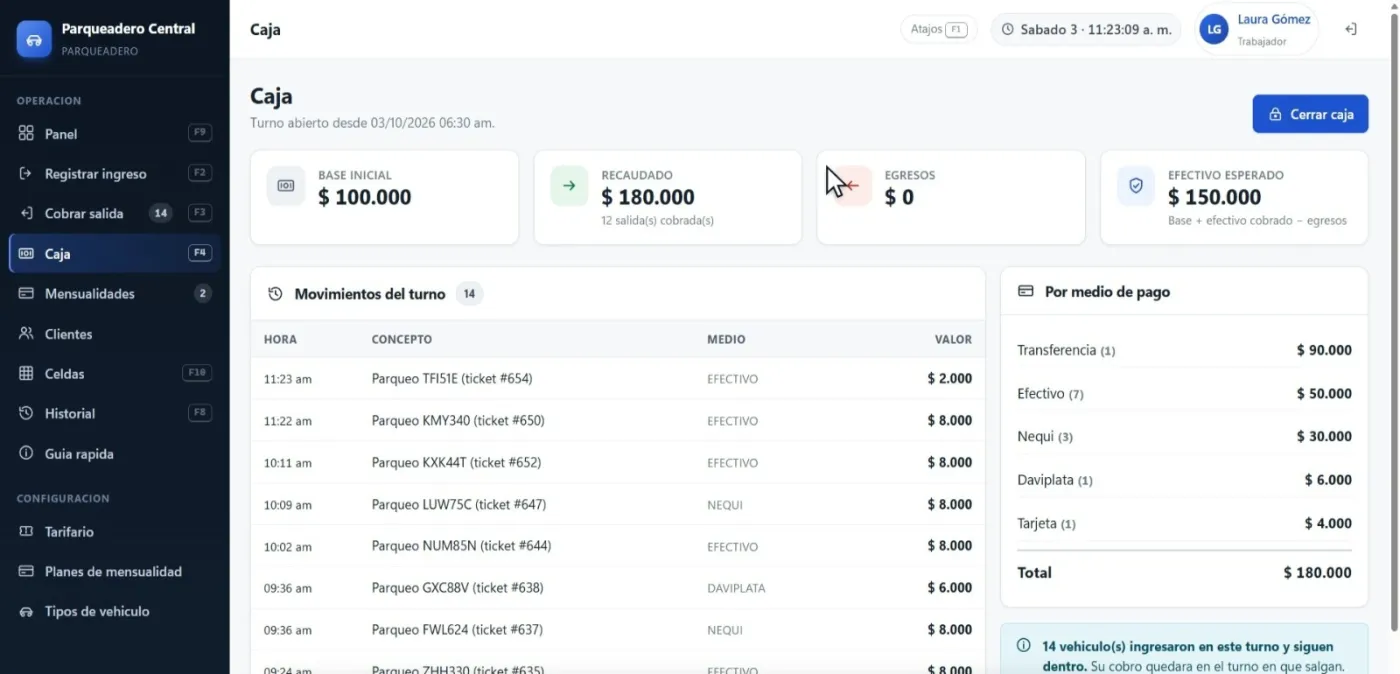Click the Mensualidades card icon
Viewport: 1400px width, 674px height.
[x=26, y=294]
